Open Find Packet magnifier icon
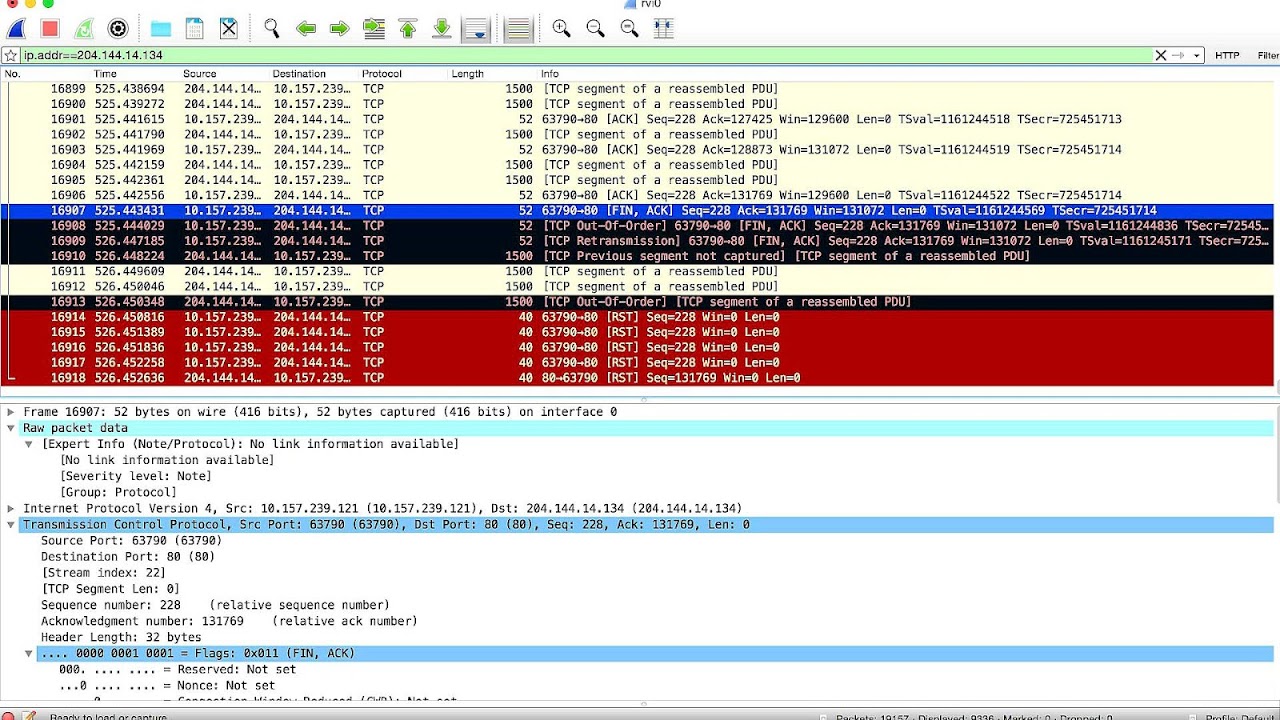The width and height of the screenshot is (1280, 720). pos(271,29)
